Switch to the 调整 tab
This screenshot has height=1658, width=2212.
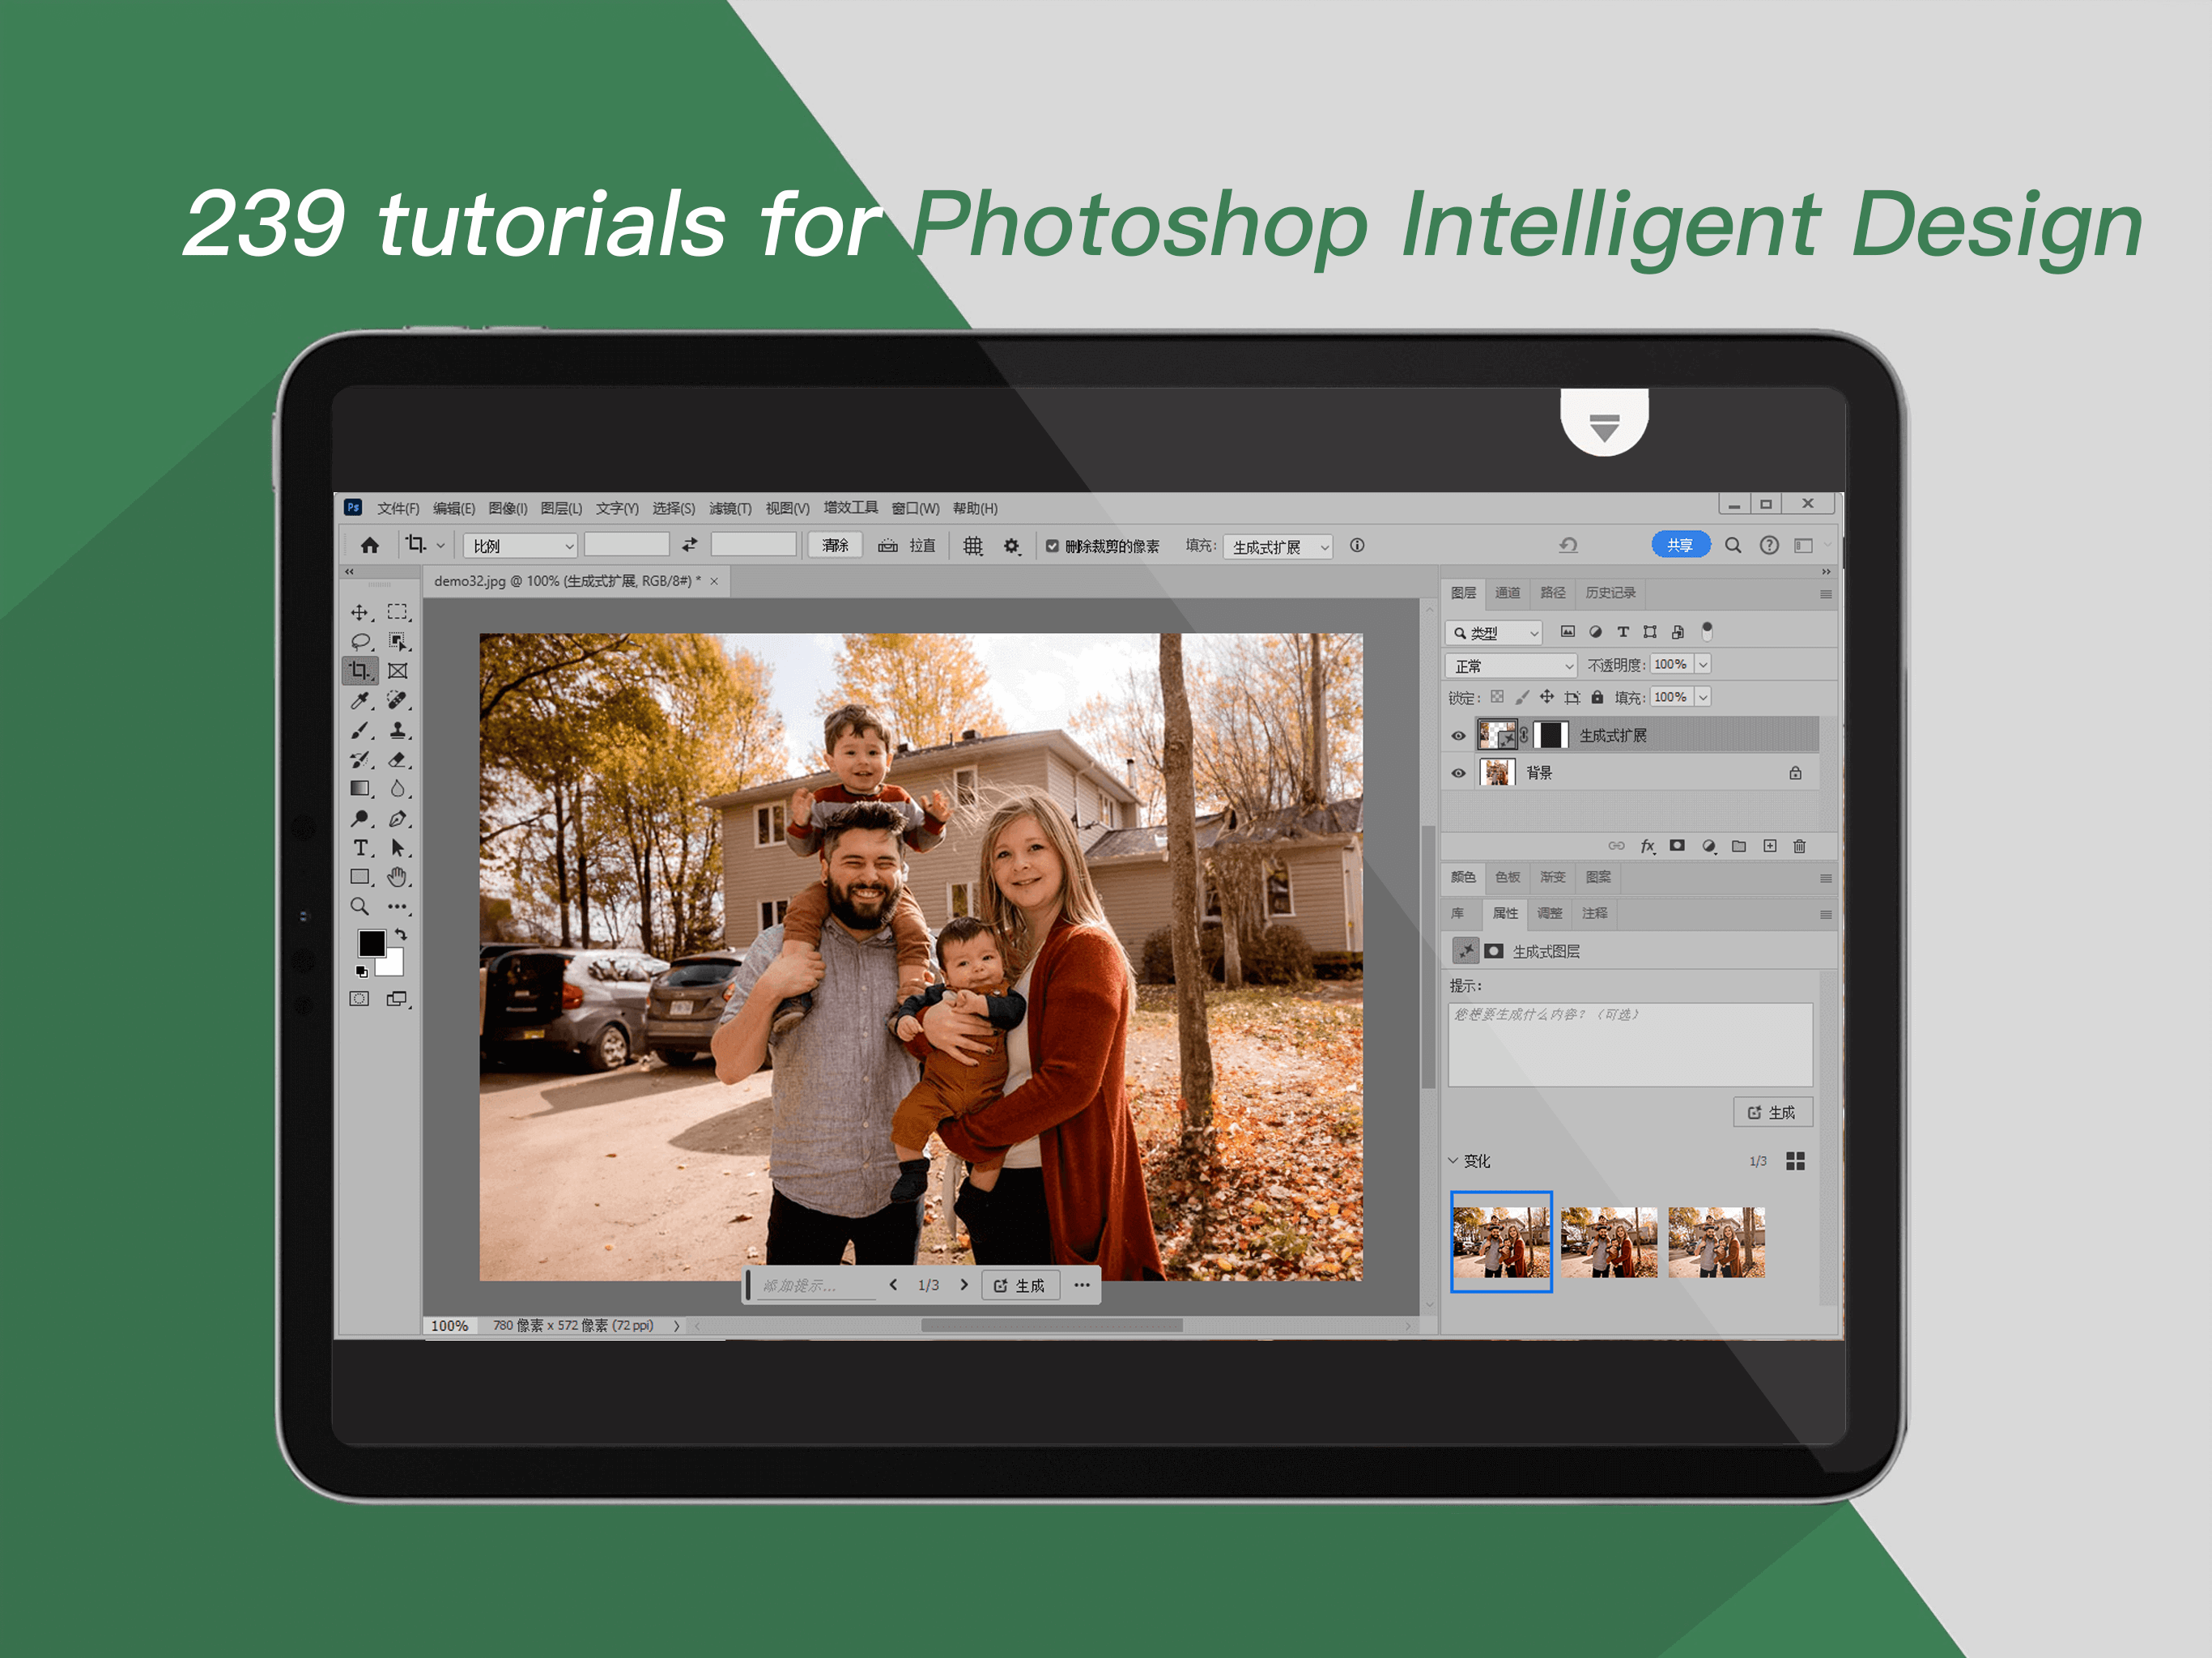click(x=1550, y=913)
